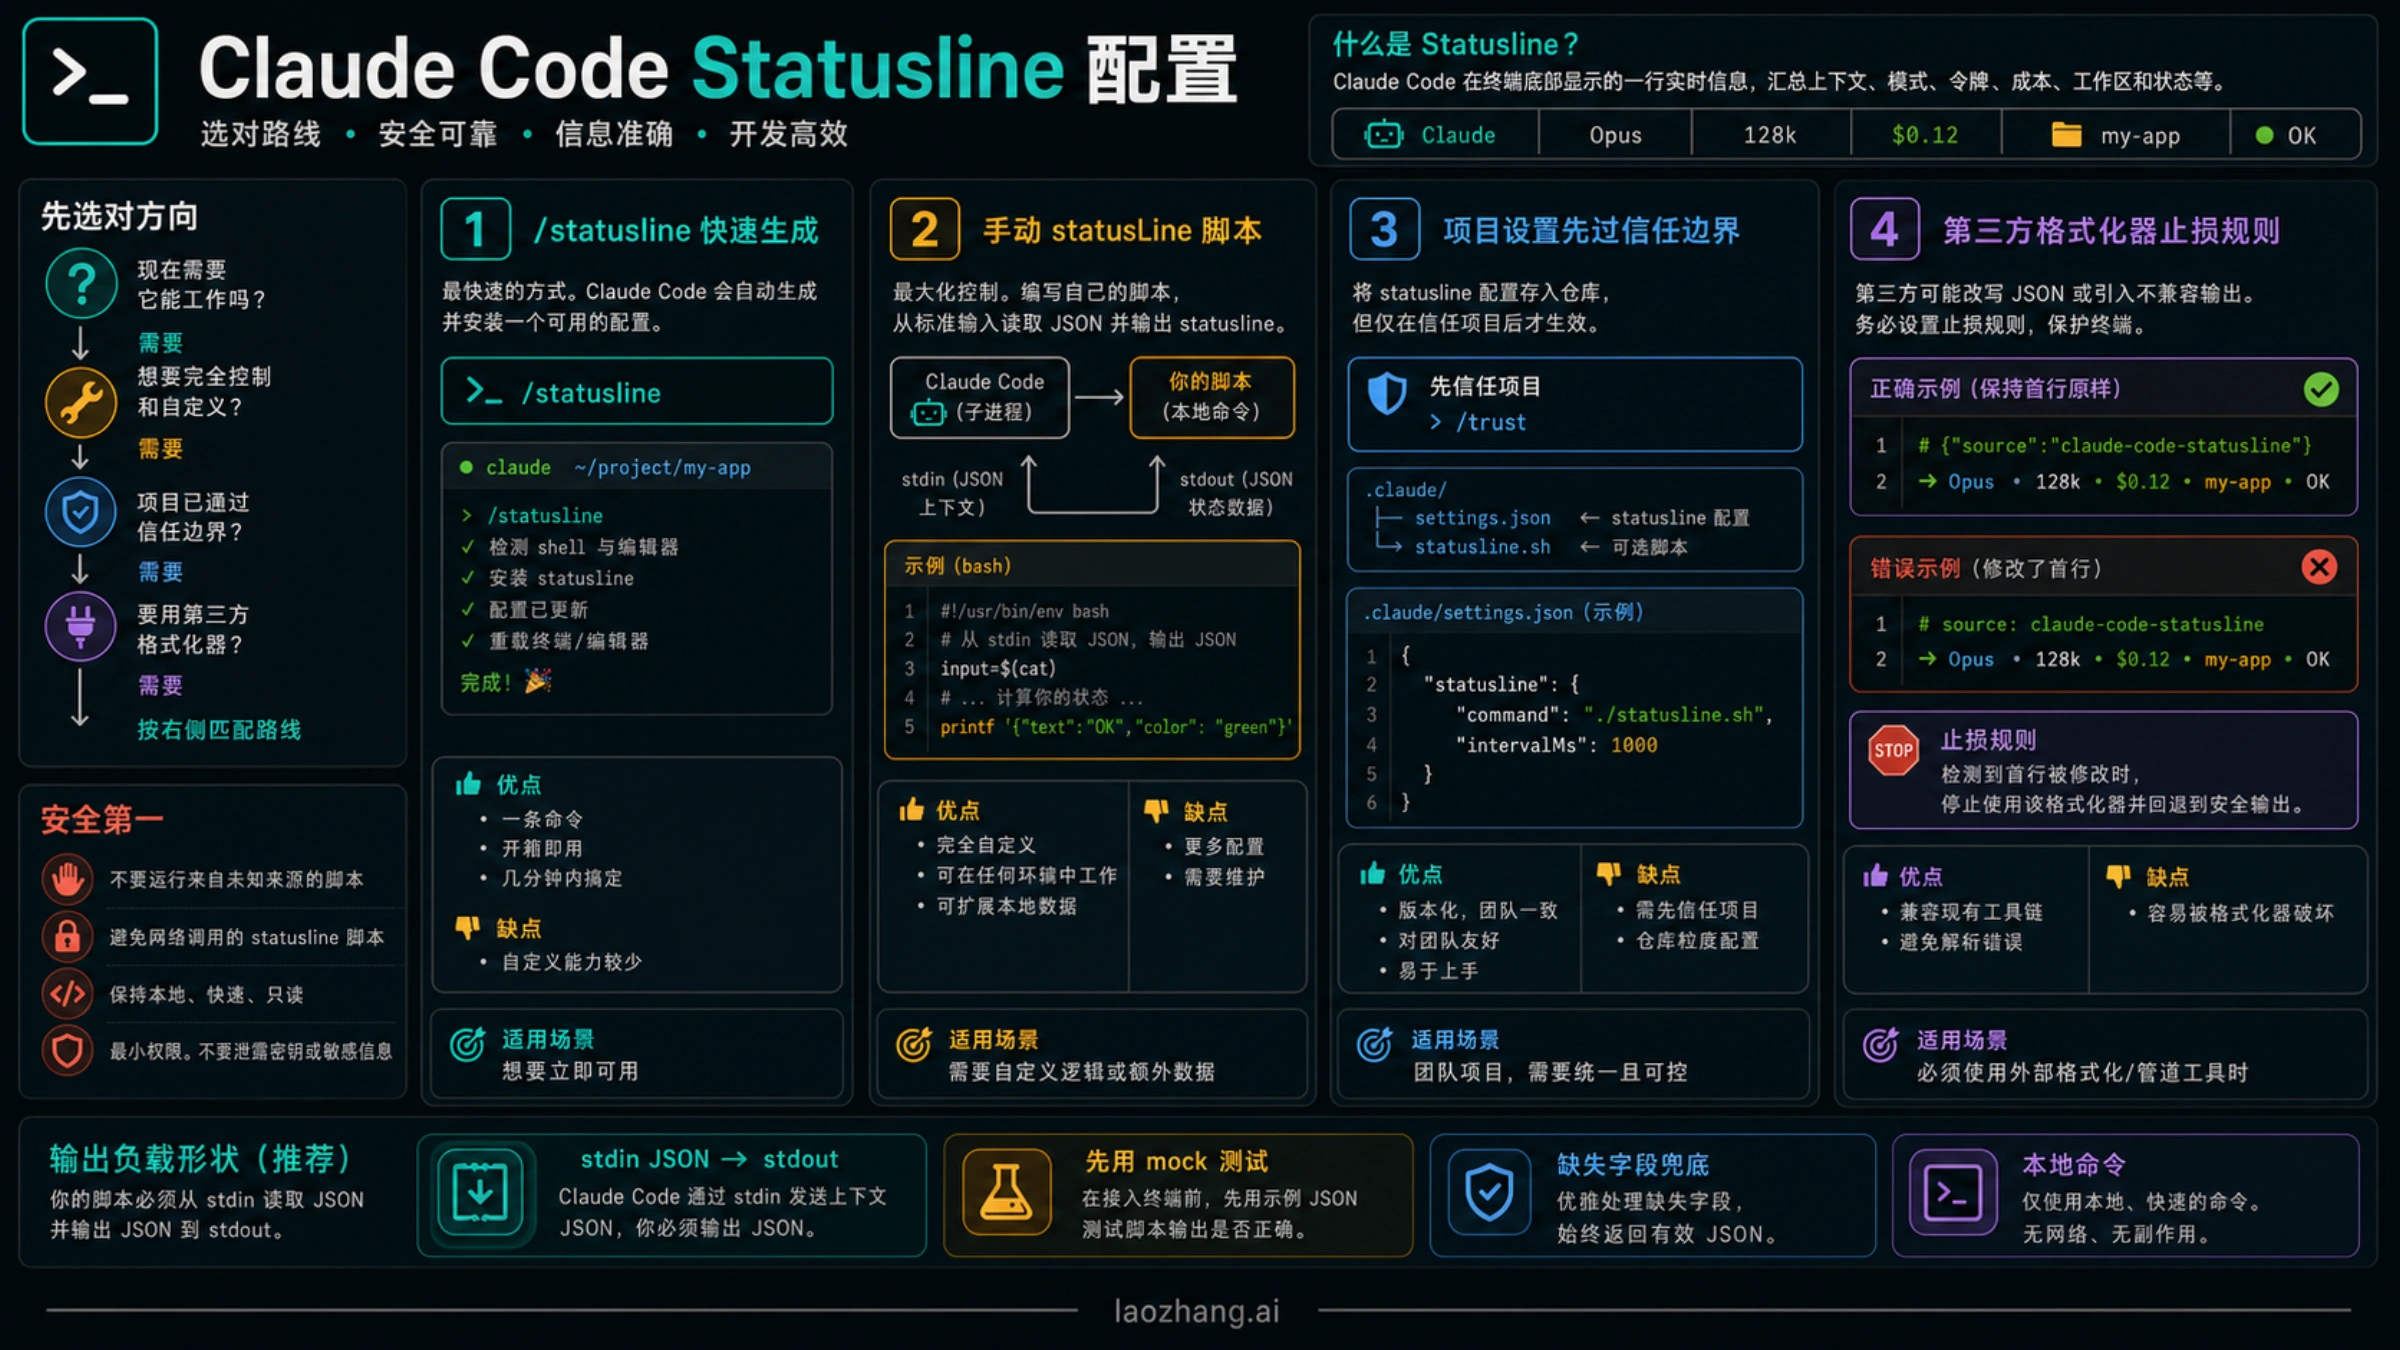
Task: Click the number 2 section badge
Action: pos(925,229)
